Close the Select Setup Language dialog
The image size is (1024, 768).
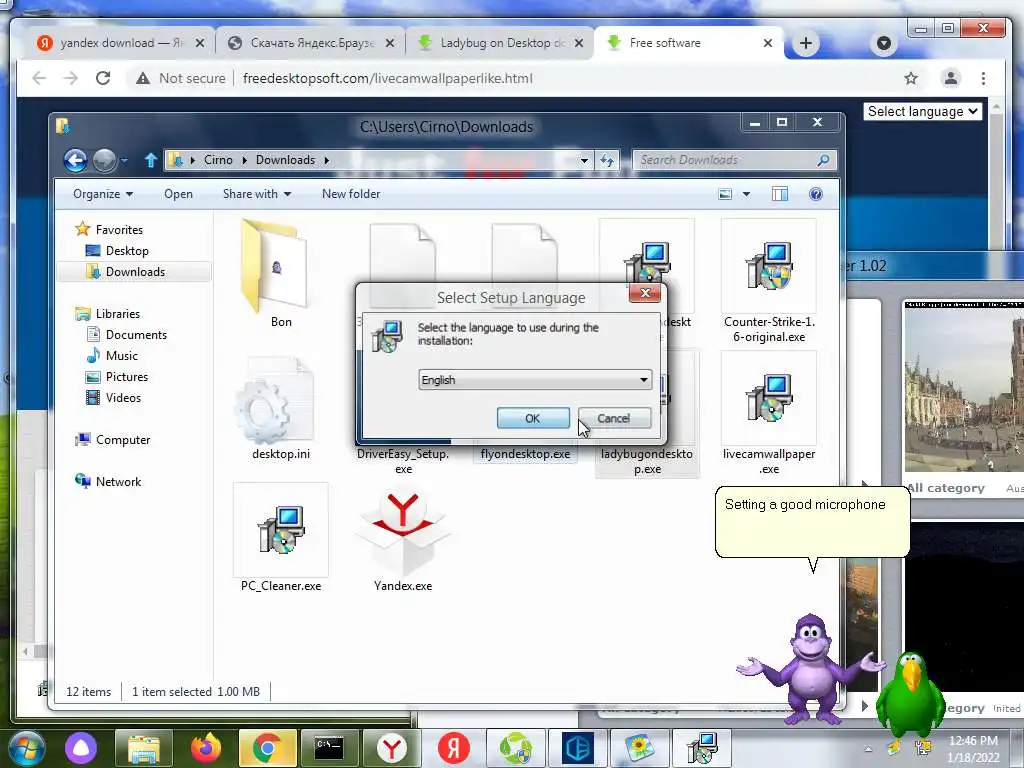coord(645,293)
